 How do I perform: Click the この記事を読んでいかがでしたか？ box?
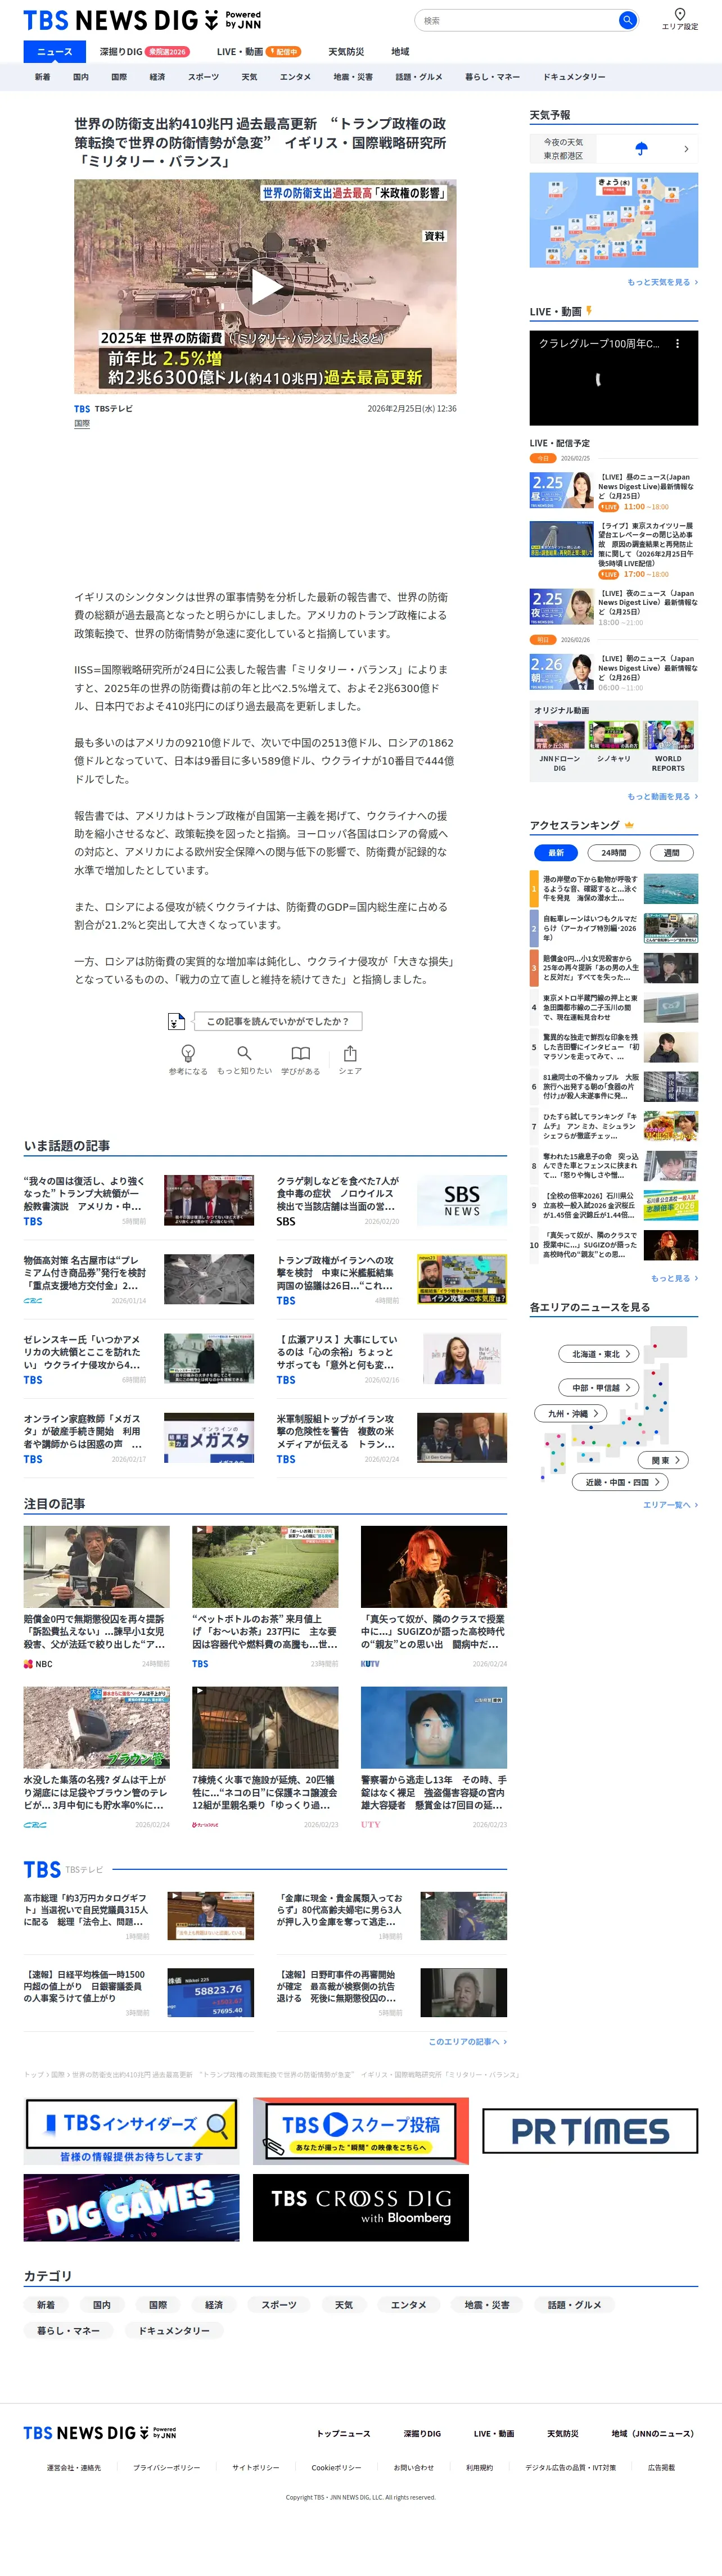277,1021
